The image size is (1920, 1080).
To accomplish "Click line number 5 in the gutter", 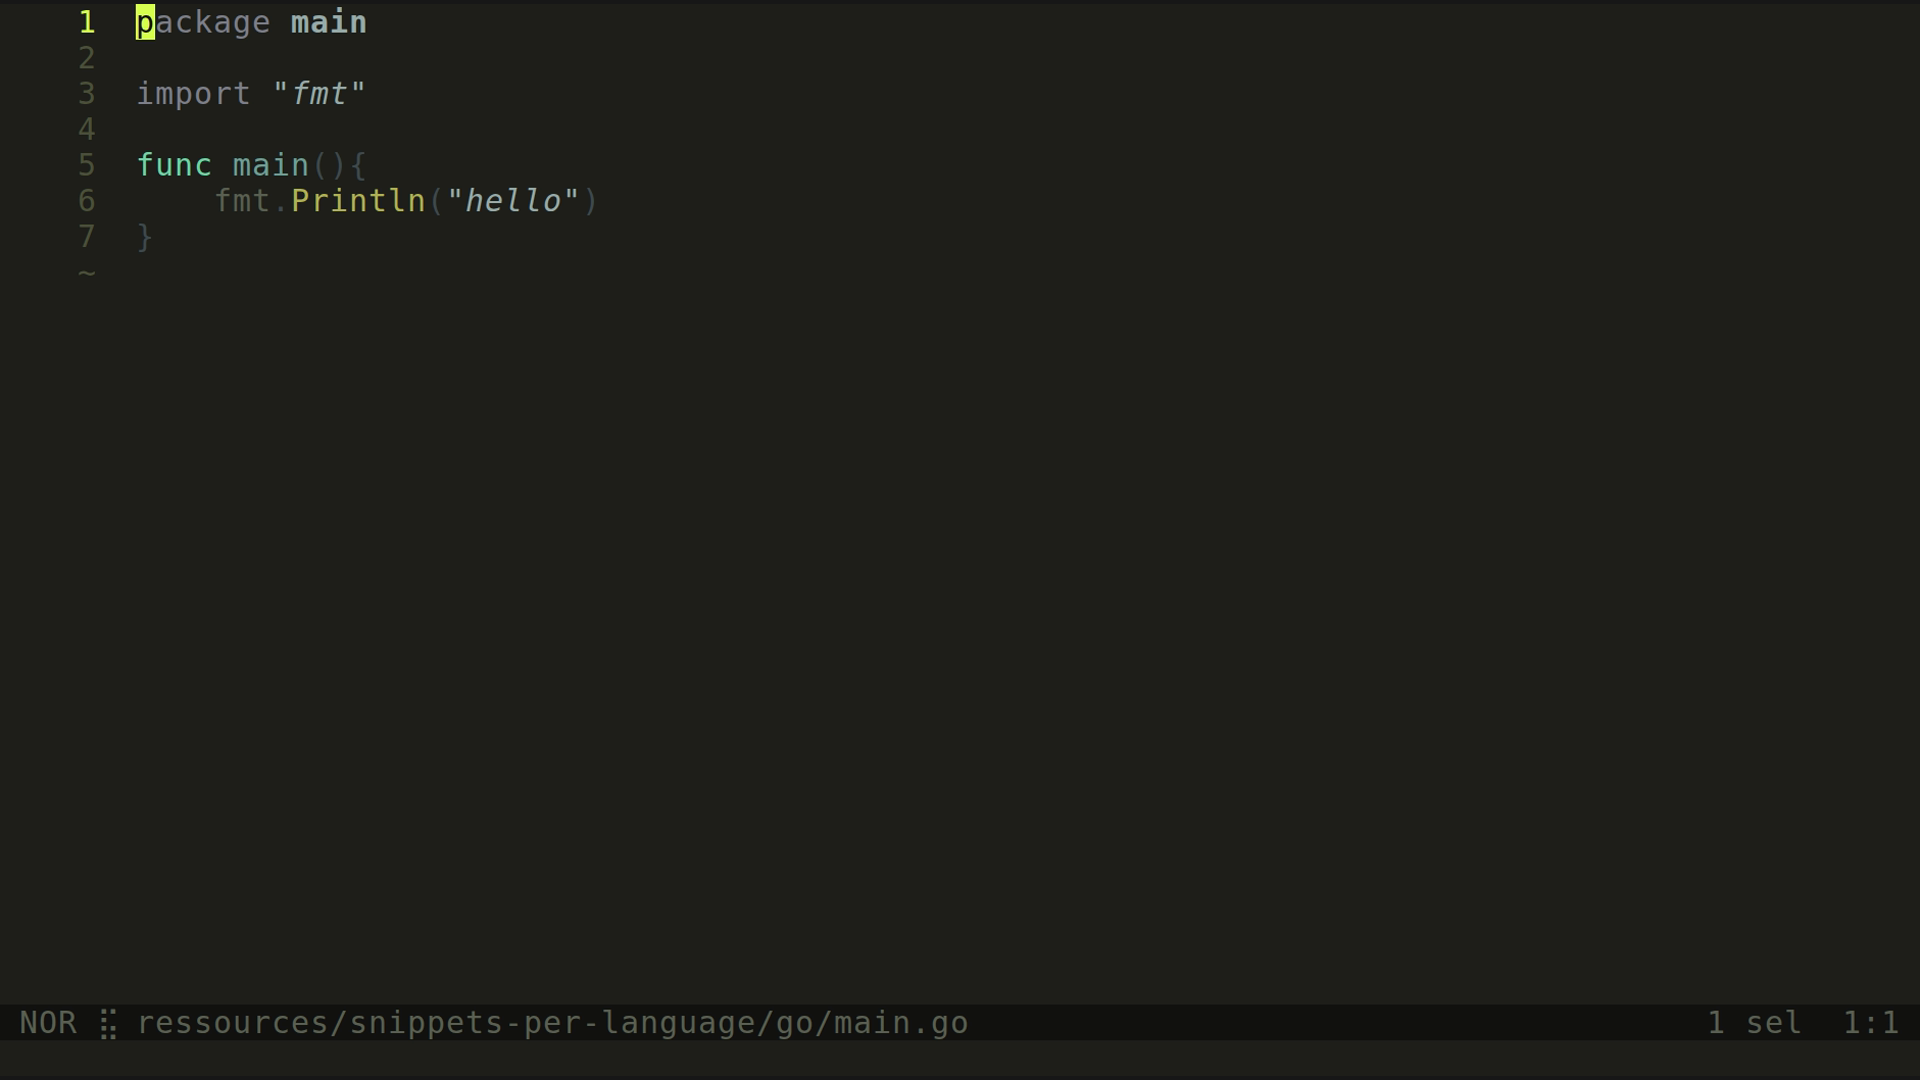I will point(87,165).
